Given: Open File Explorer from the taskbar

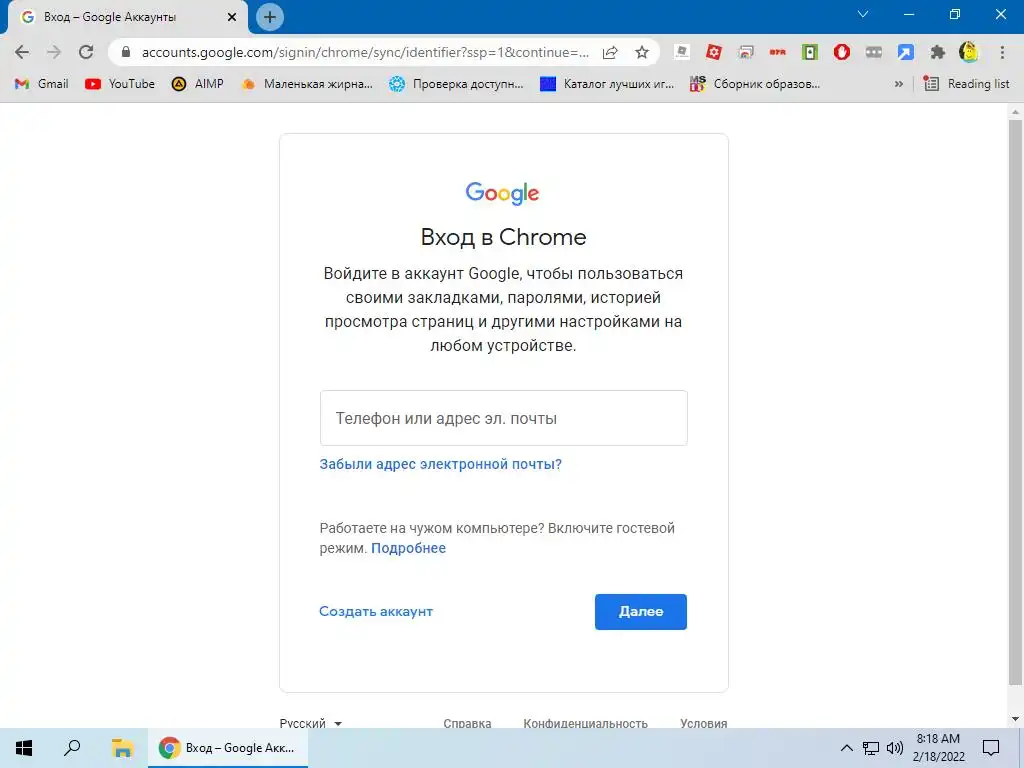Looking at the screenshot, I should click(122, 748).
